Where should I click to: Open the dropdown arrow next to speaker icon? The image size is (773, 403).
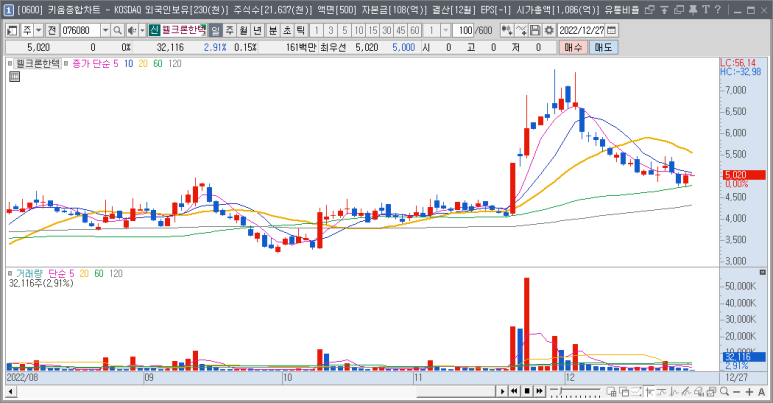click(142, 31)
